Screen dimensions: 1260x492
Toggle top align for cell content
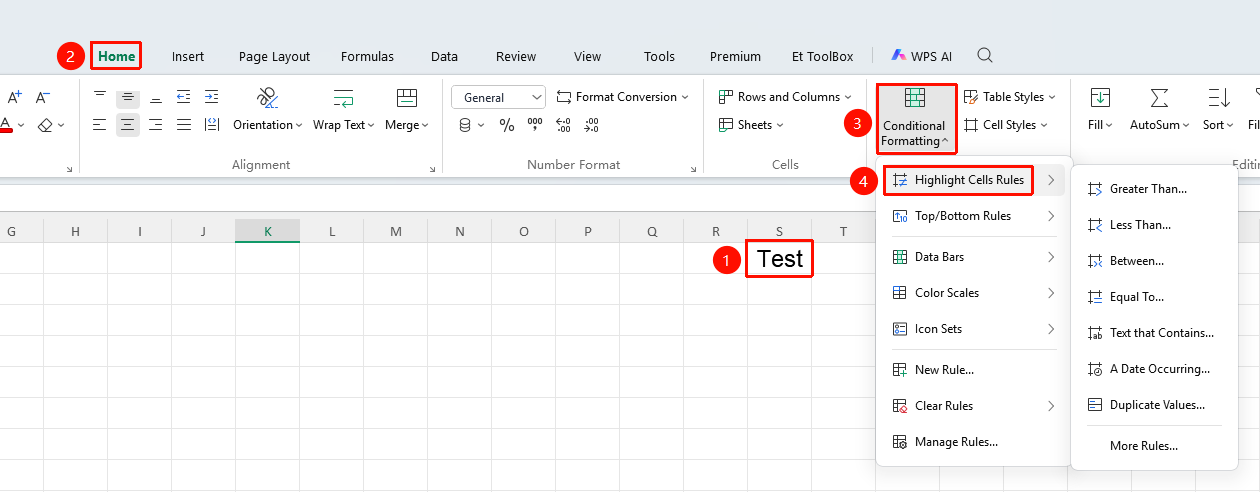pyautogui.click(x=100, y=97)
